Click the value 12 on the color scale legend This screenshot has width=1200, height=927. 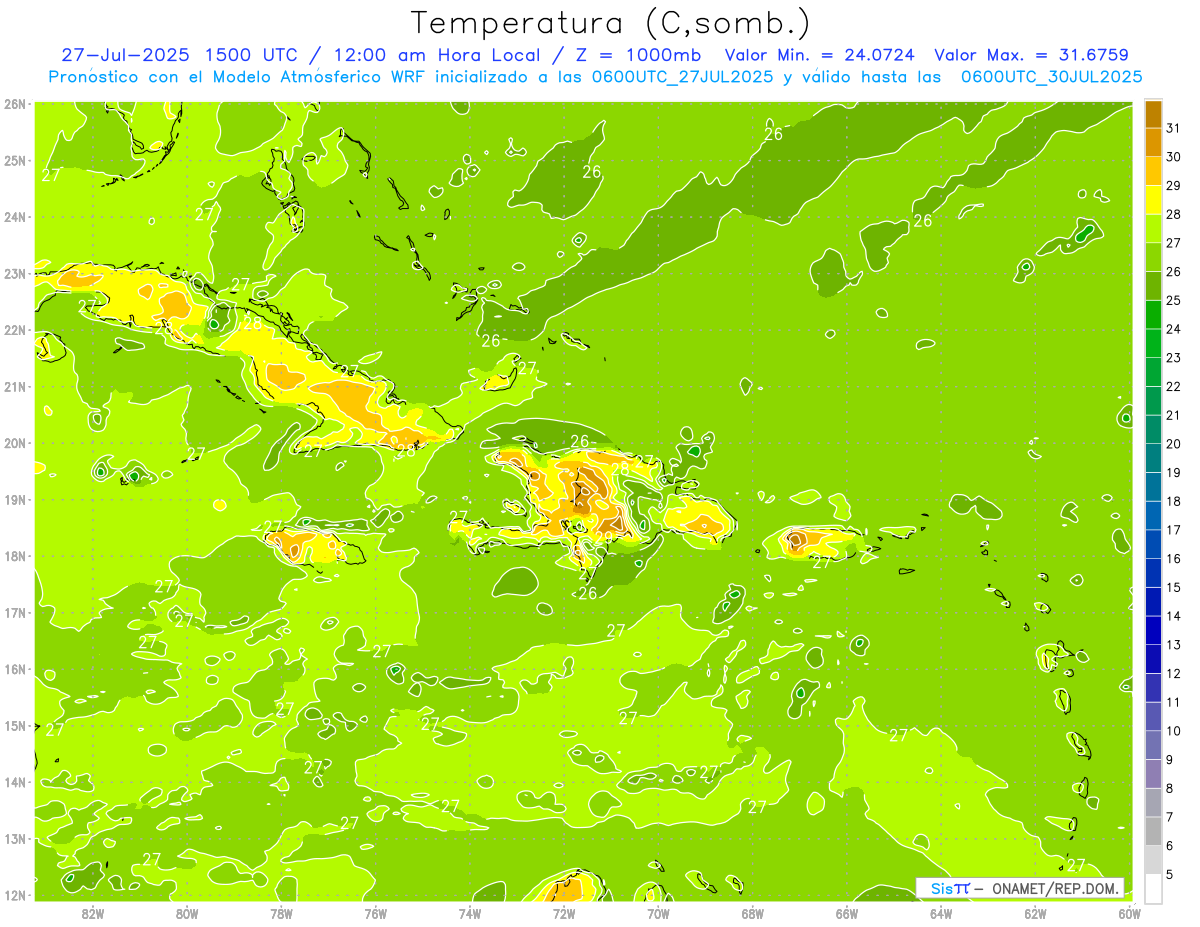[1174, 674]
